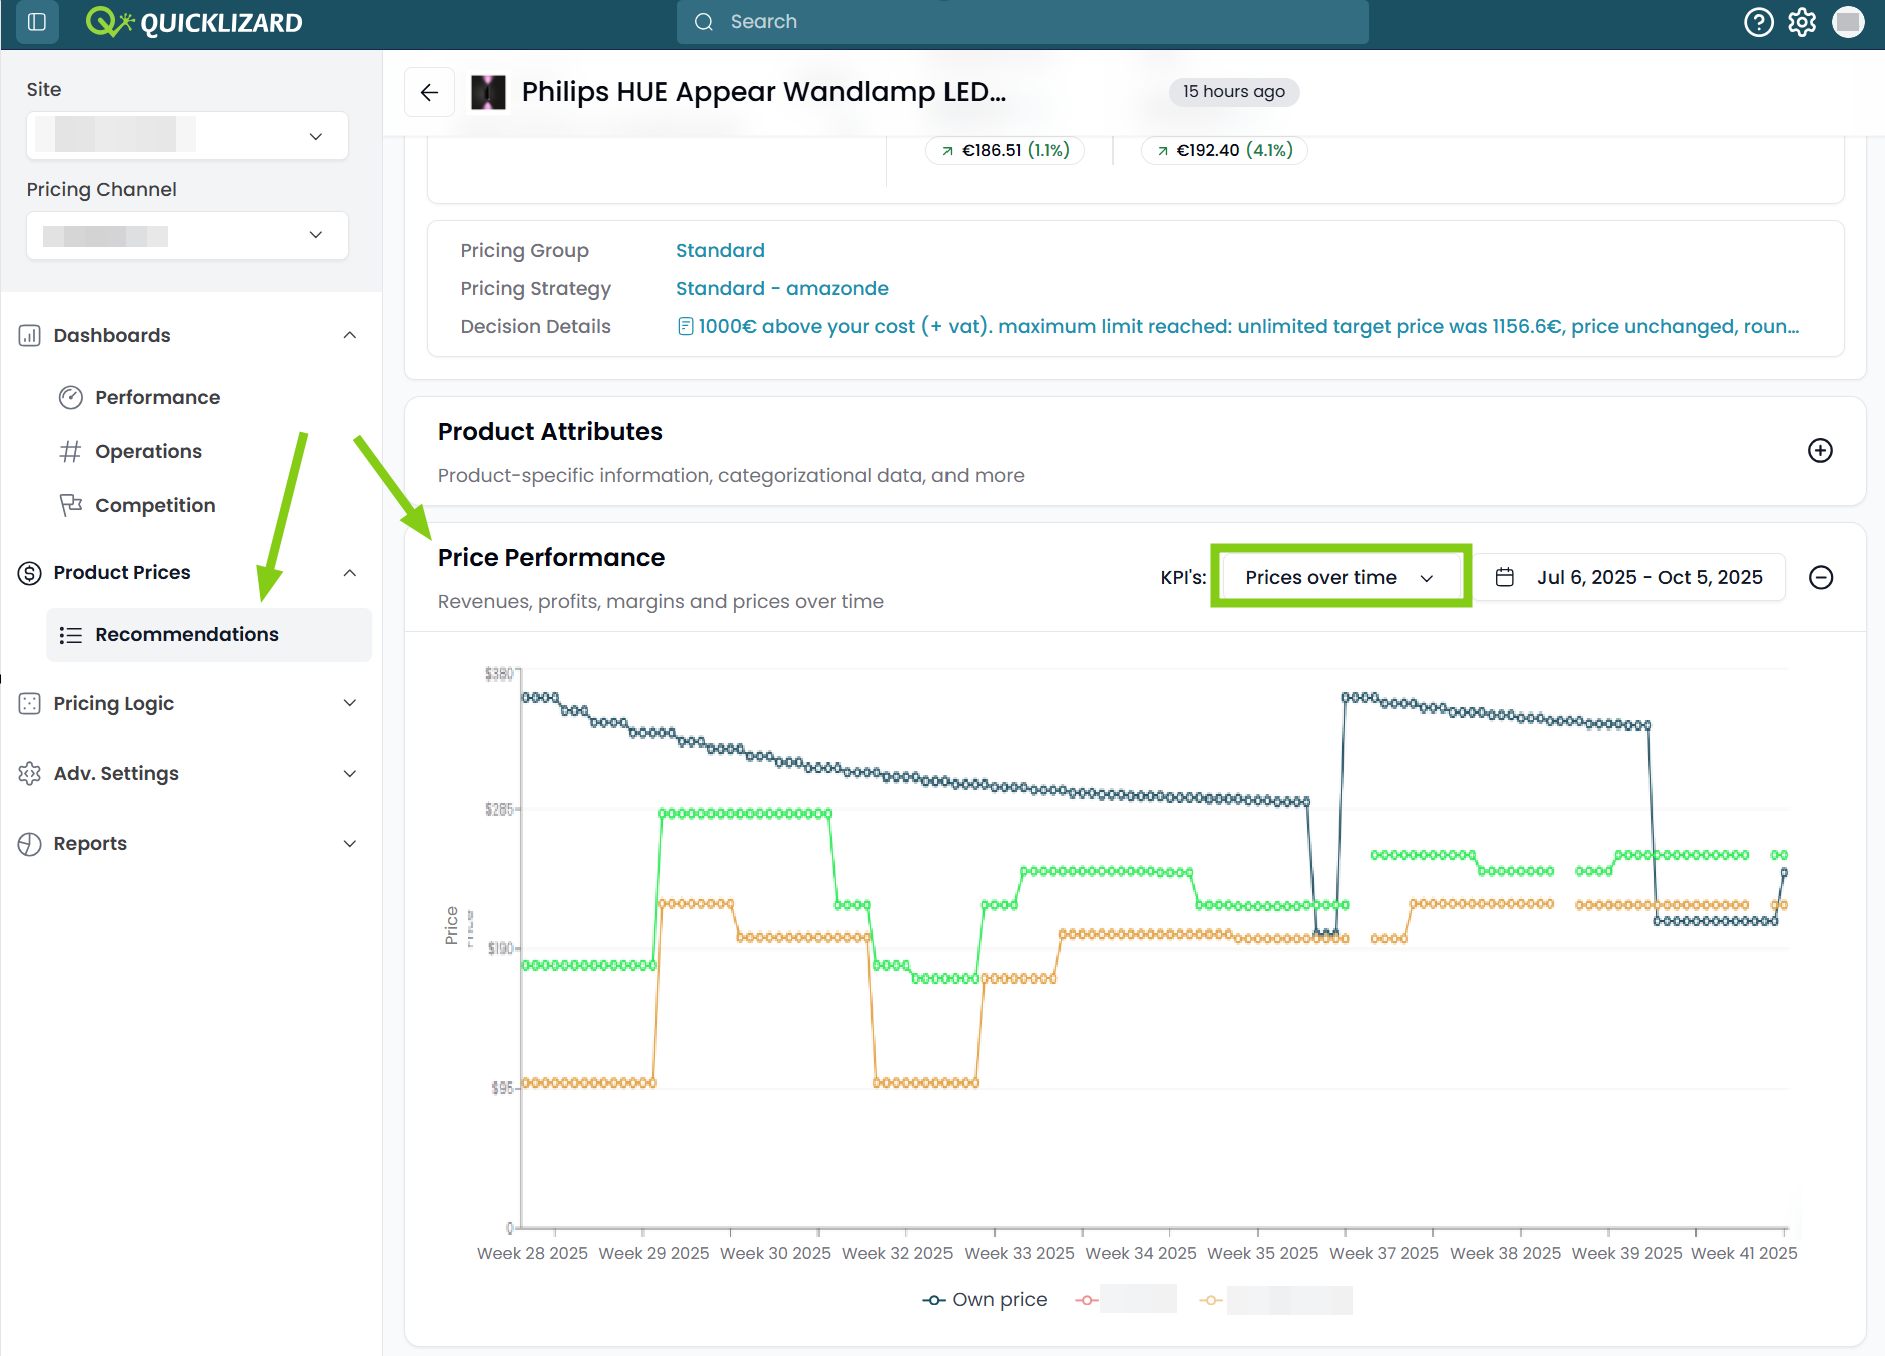Click the Operations hash icon
The height and width of the screenshot is (1356, 1885).
point(71,452)
